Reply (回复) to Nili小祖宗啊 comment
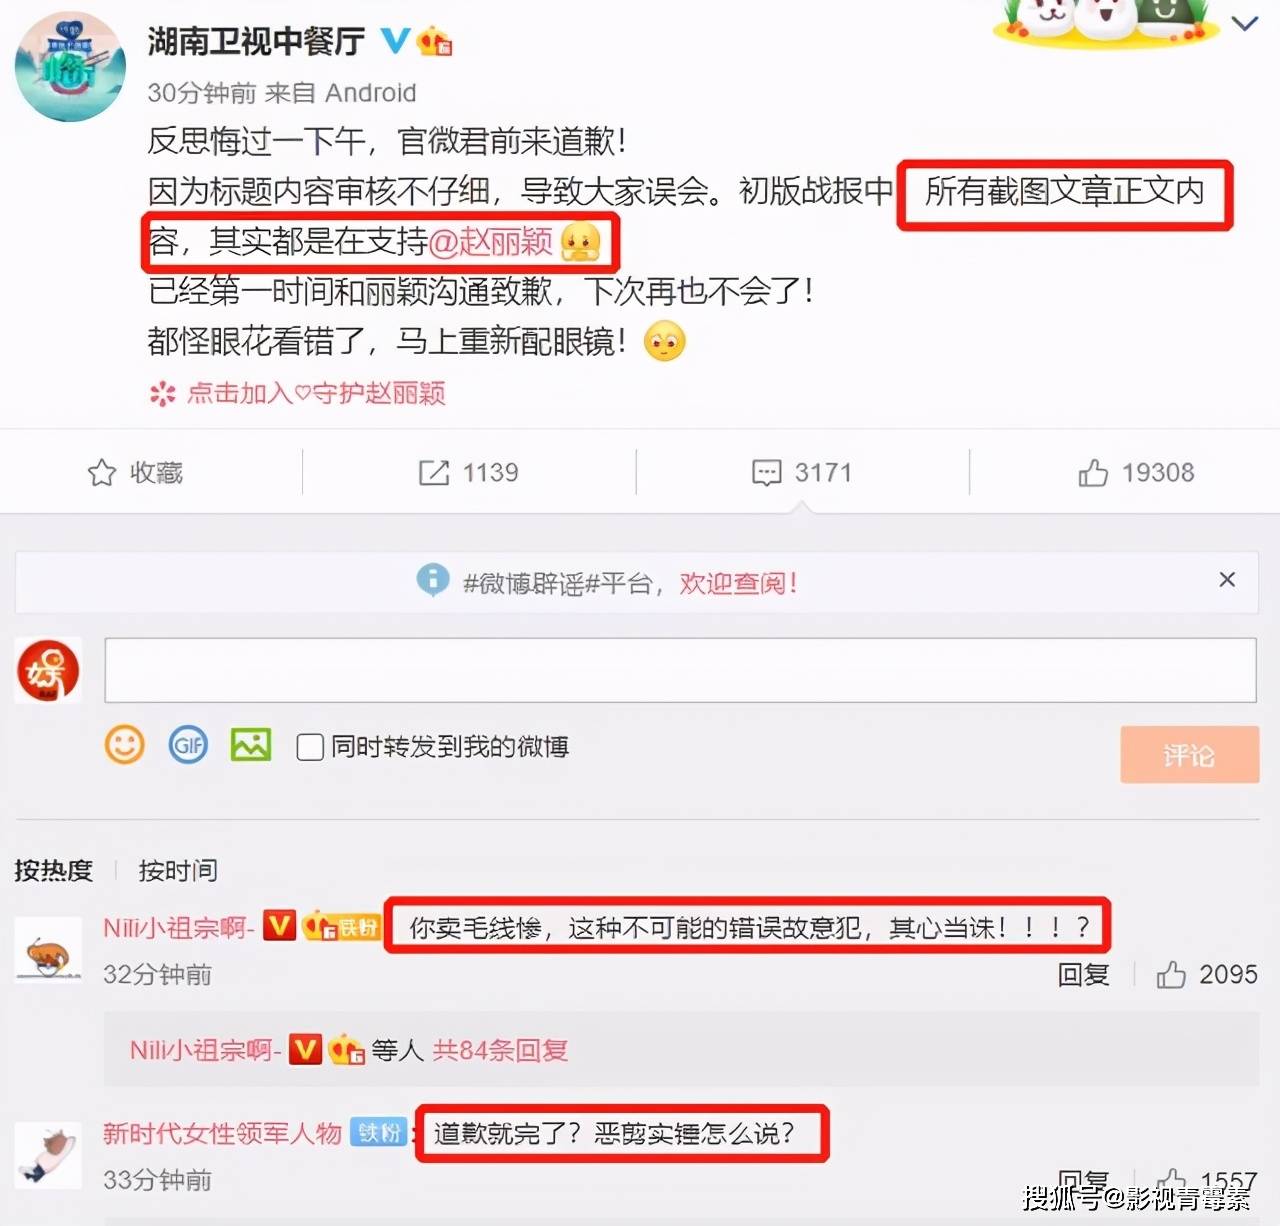This screenshot has height=1226, width=1280. (x=1083, y=974)
